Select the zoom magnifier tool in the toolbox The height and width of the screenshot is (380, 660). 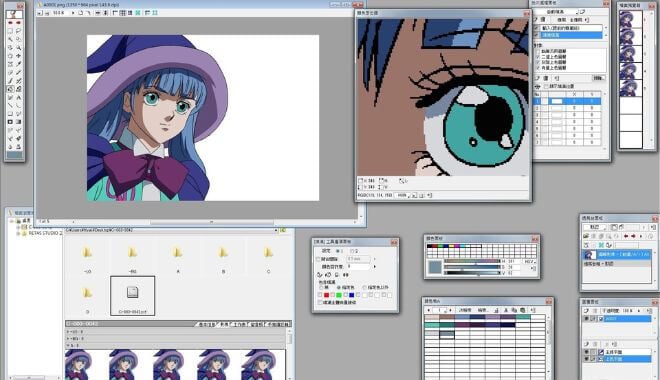coord(18,47)
